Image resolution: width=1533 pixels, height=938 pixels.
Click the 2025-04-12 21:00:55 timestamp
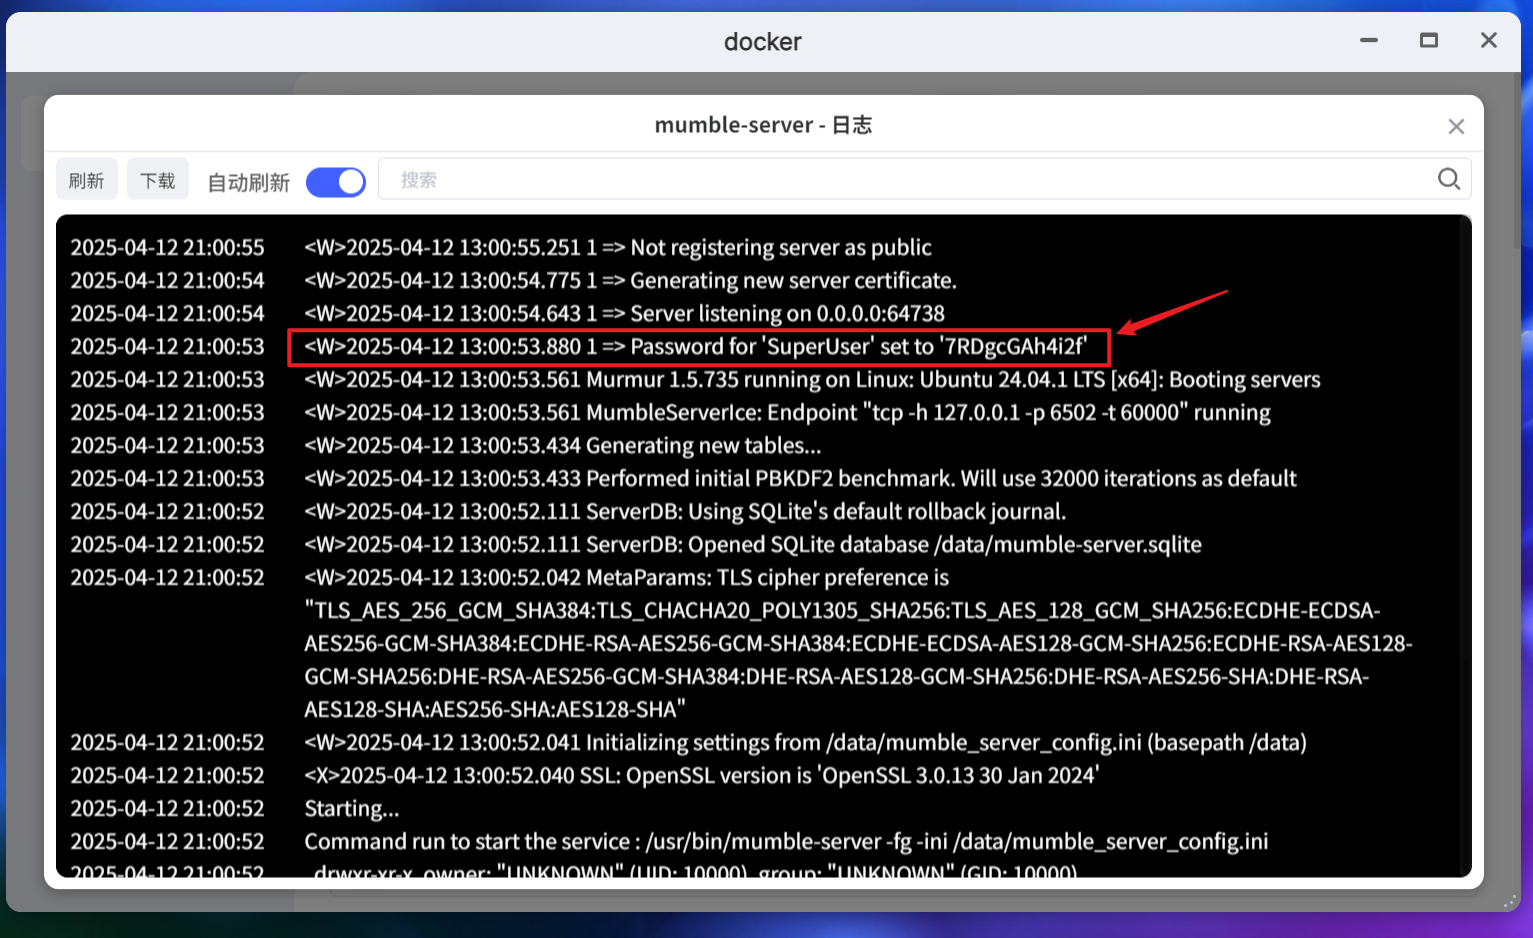pos(167,247)
